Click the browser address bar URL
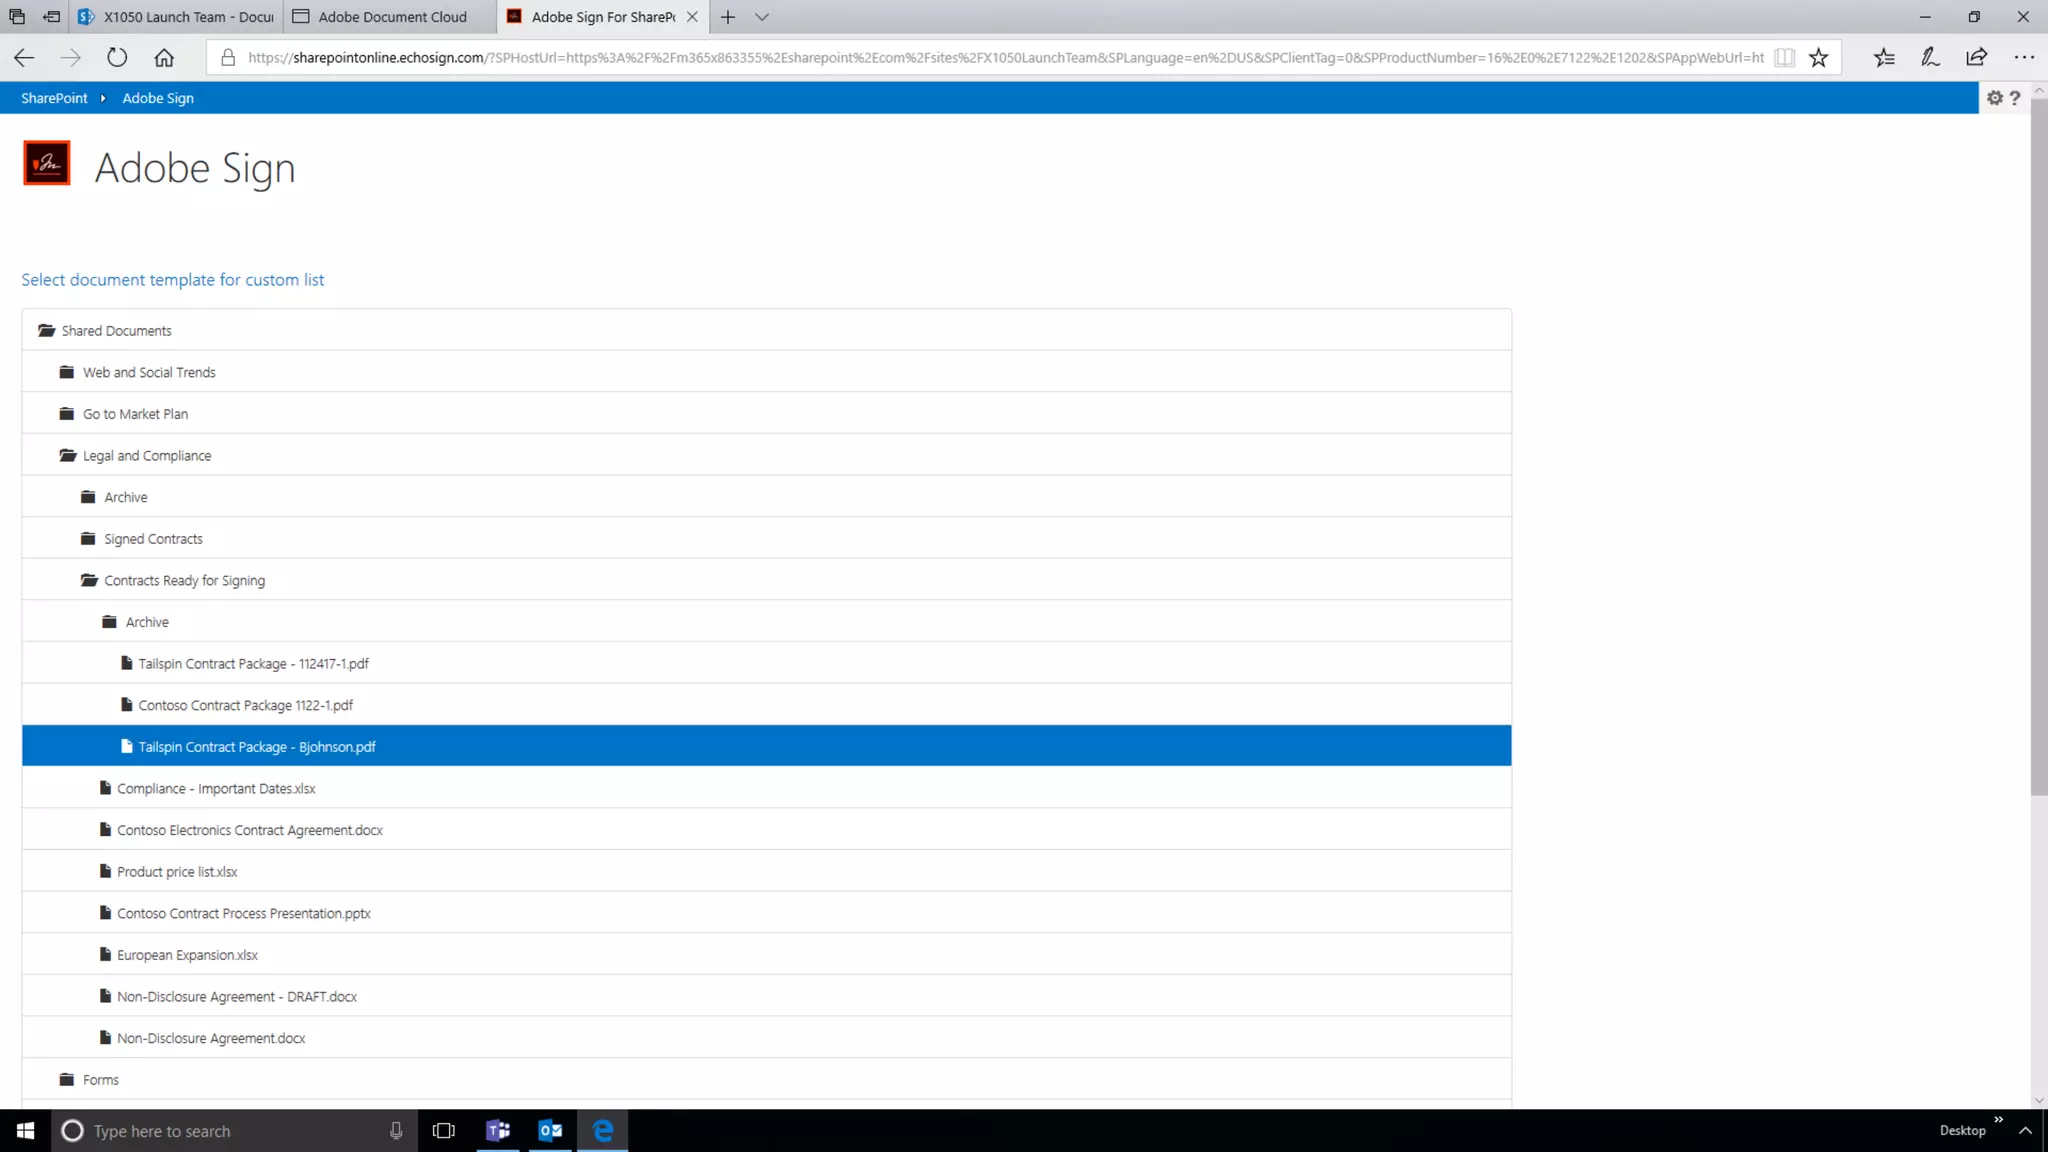Screen dimensions: 2048x1152 point(1000,57)
